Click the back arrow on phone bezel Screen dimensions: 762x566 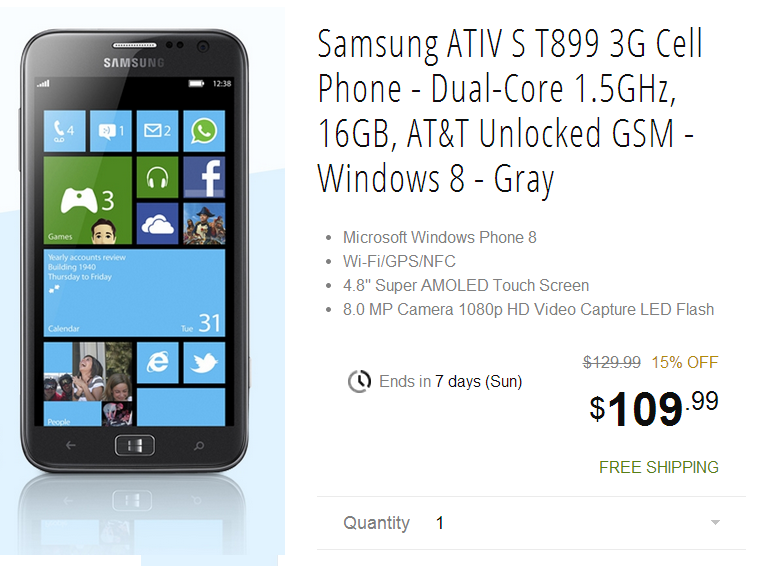pos(71,445)
